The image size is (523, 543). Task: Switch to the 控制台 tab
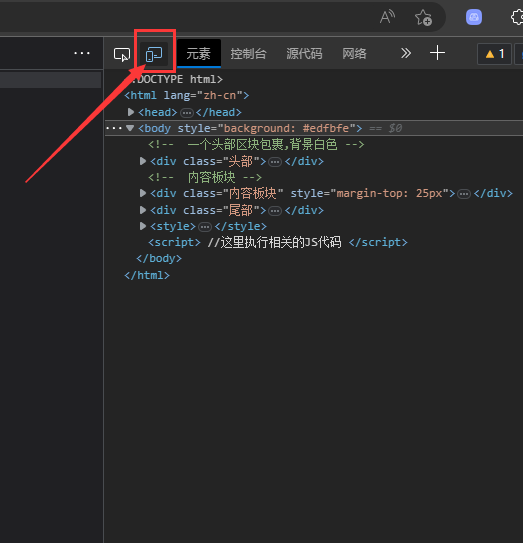click(x=249, y=54)
